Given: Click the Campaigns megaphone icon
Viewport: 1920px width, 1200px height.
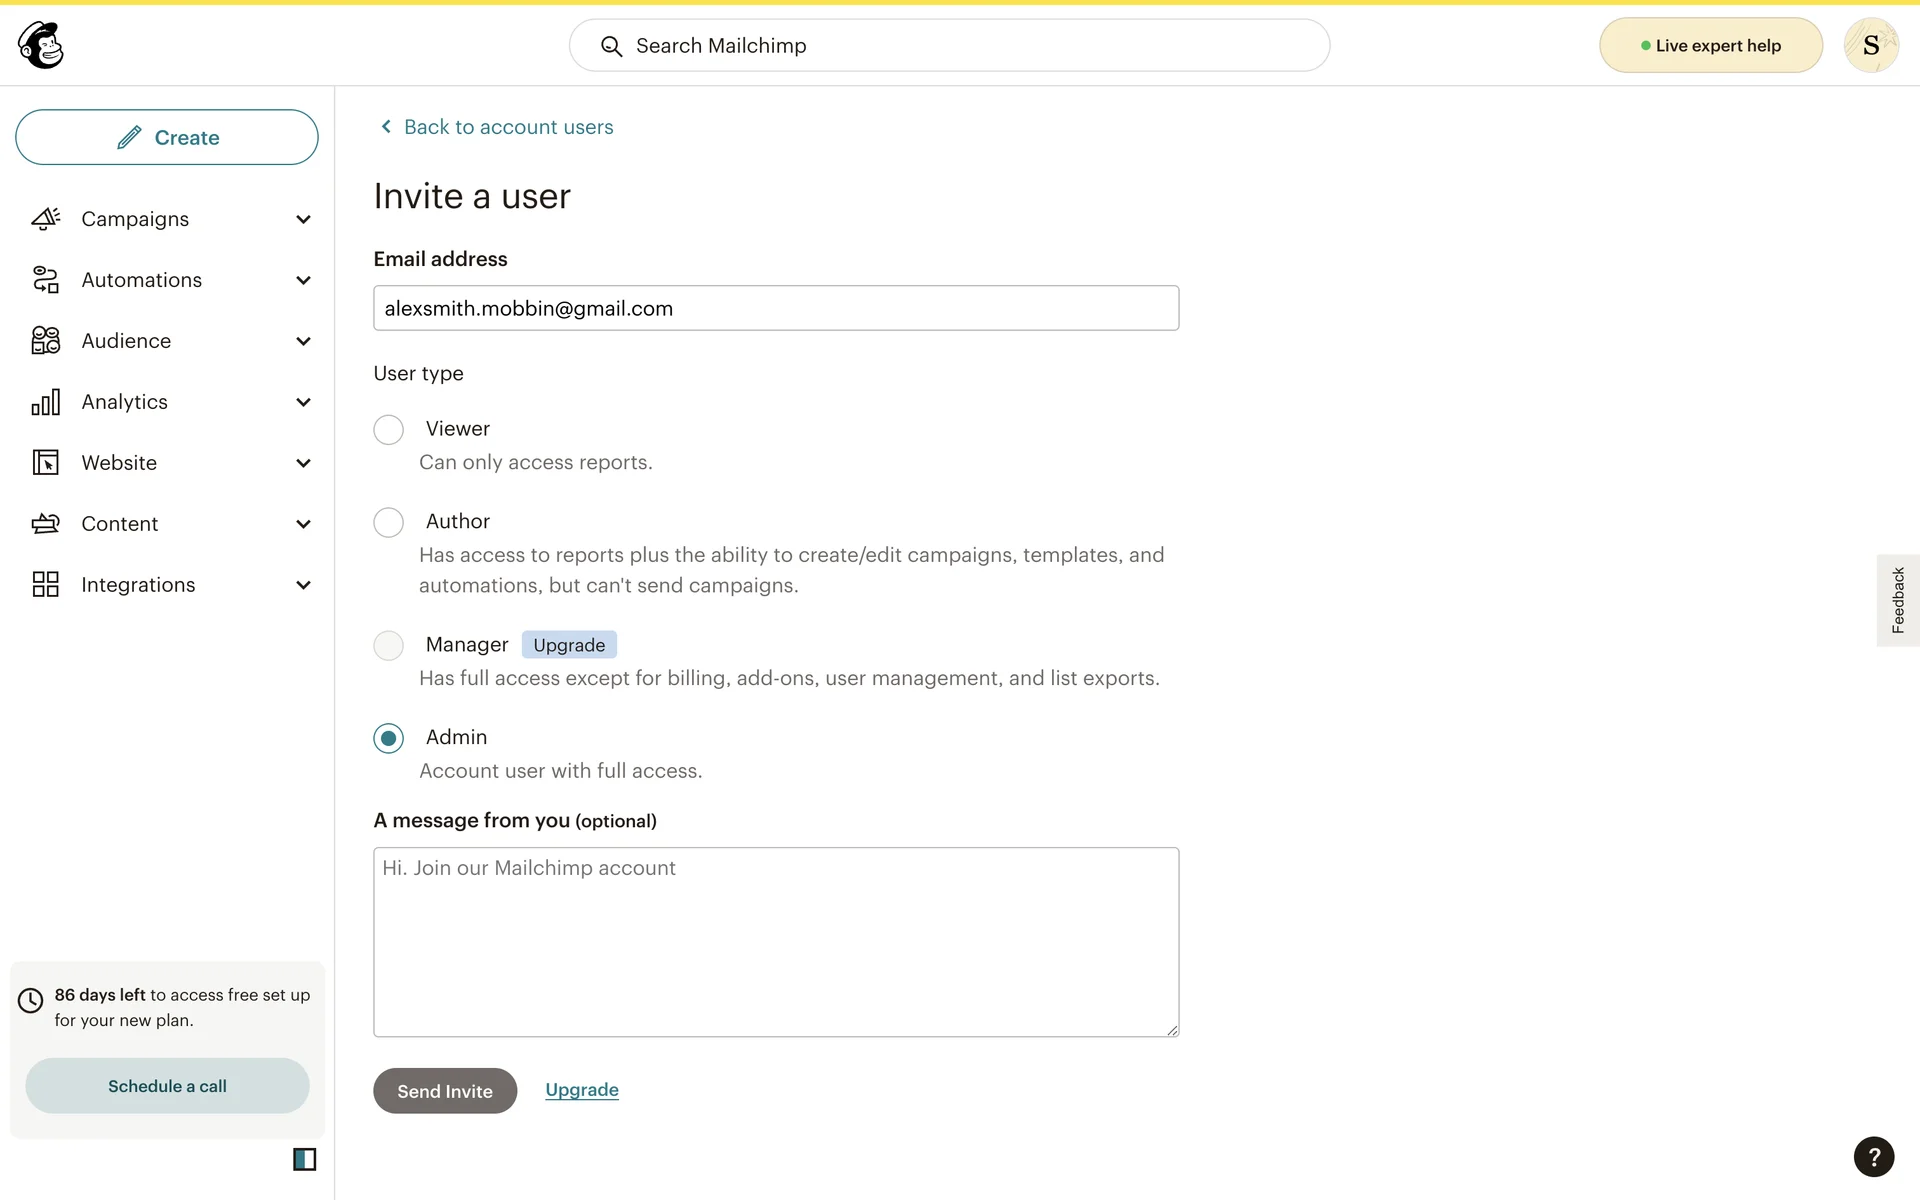Looking at the screenshot, I should pyautogui.click(x=46, y=219).
